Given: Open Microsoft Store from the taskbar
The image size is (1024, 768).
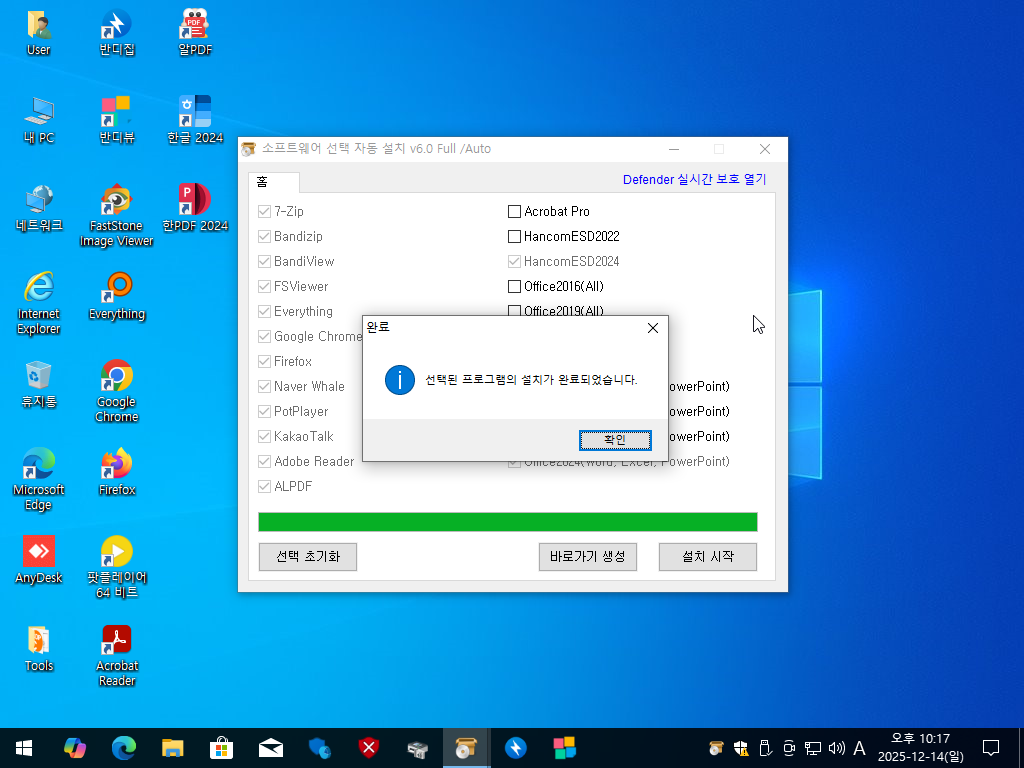Looking at the screenshot, I should tap(221, 748).
